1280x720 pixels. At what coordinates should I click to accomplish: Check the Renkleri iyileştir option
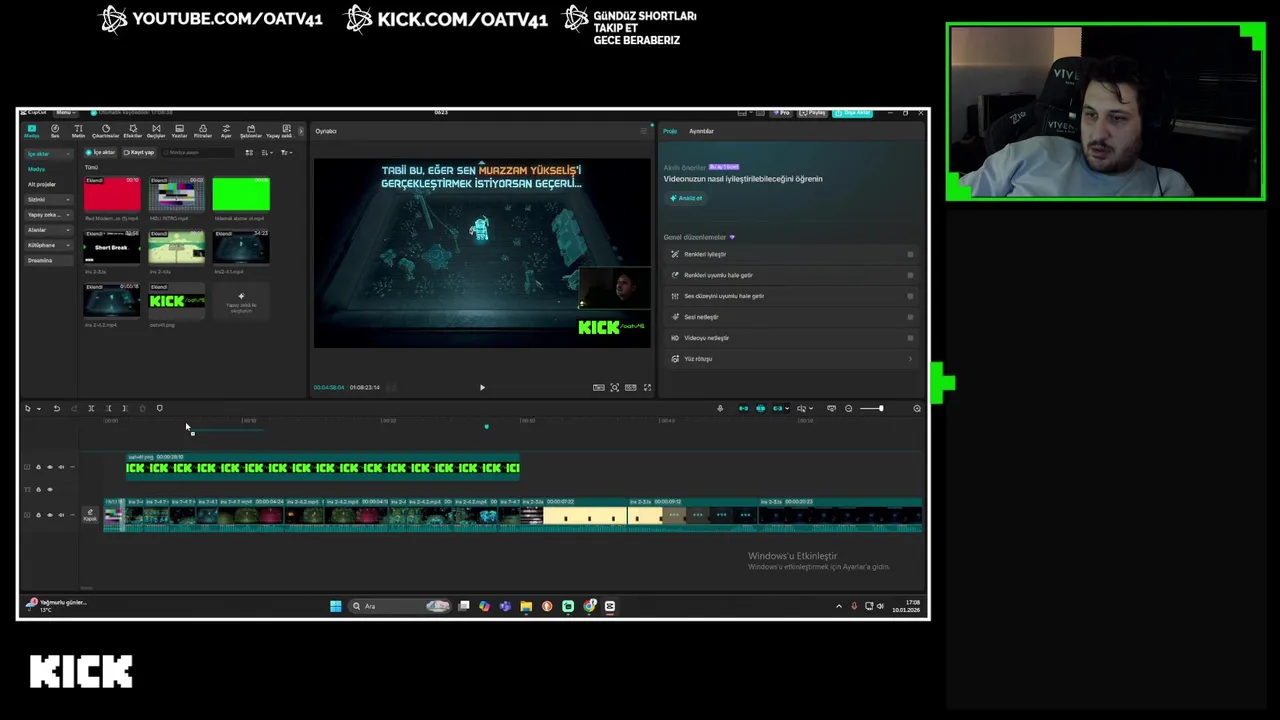click(x=910, y=254)
